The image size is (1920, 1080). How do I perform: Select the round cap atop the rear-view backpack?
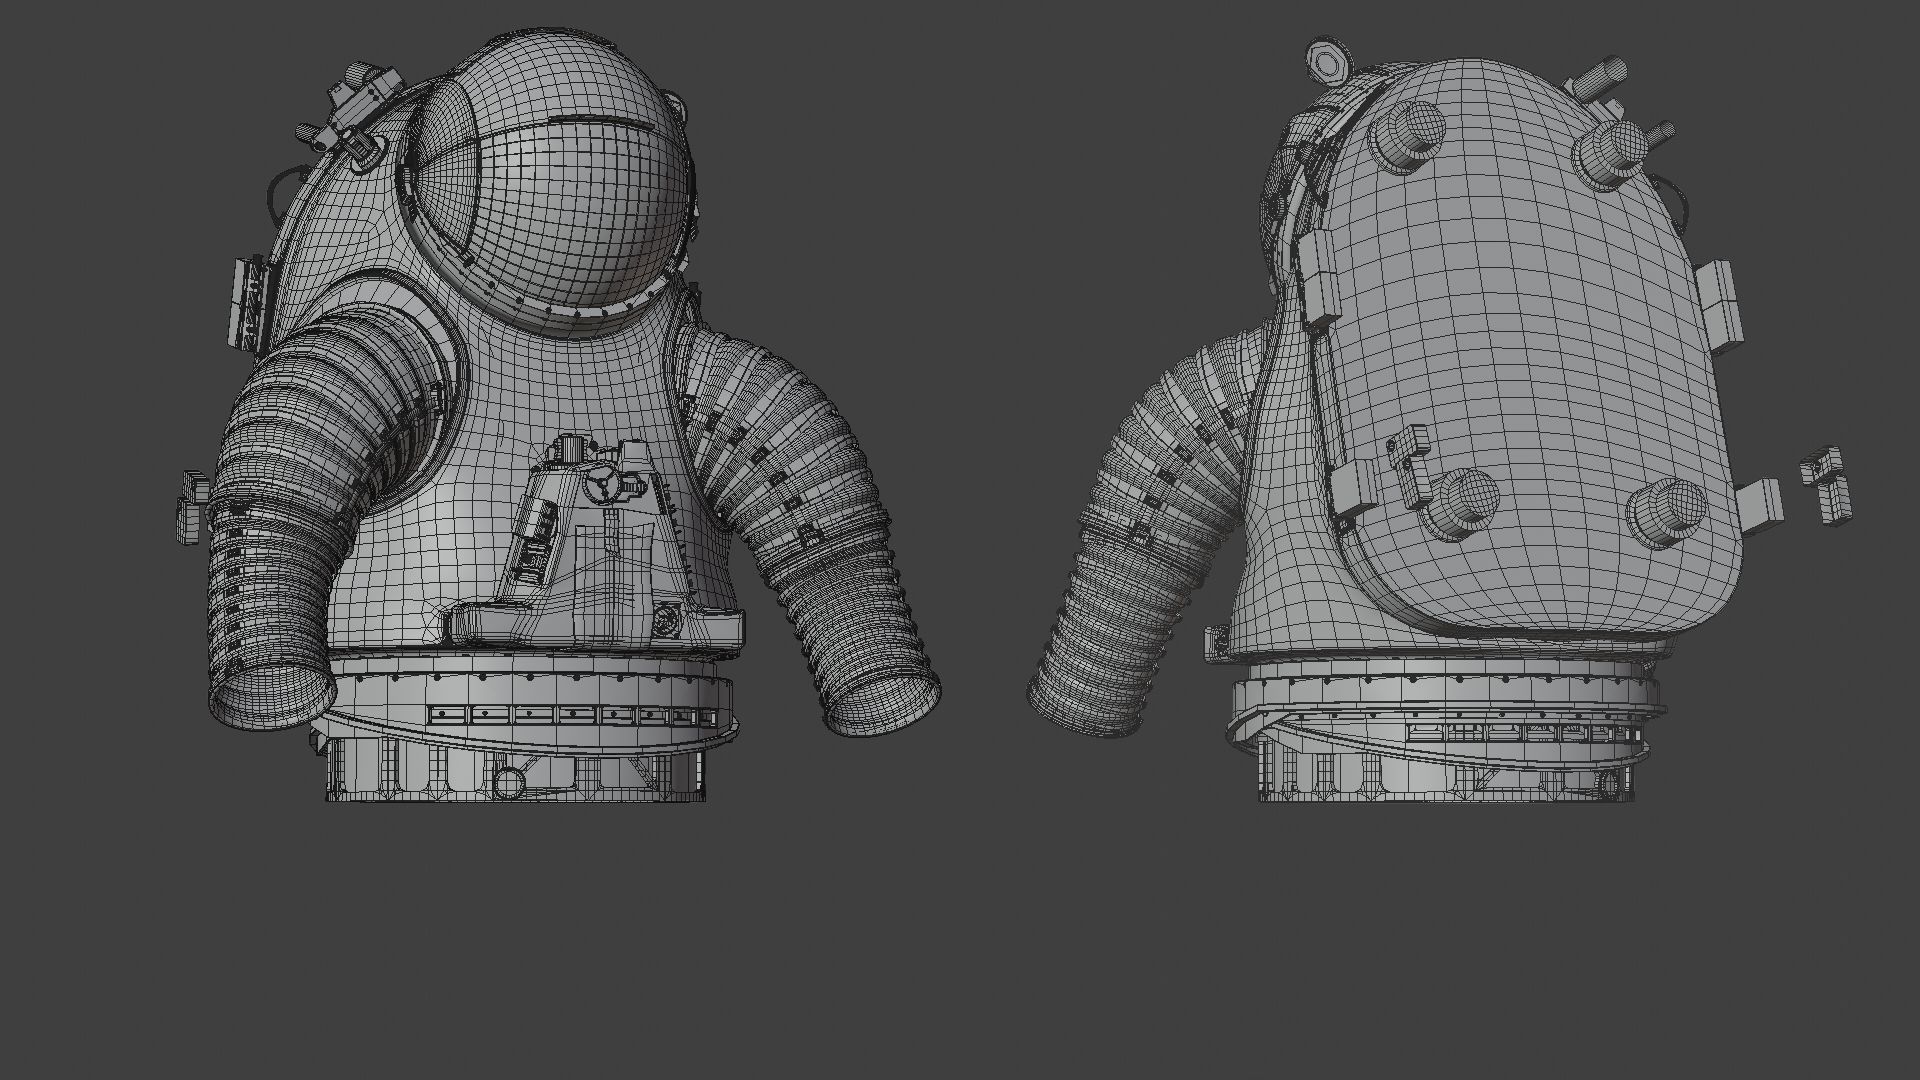point(1330,62)
